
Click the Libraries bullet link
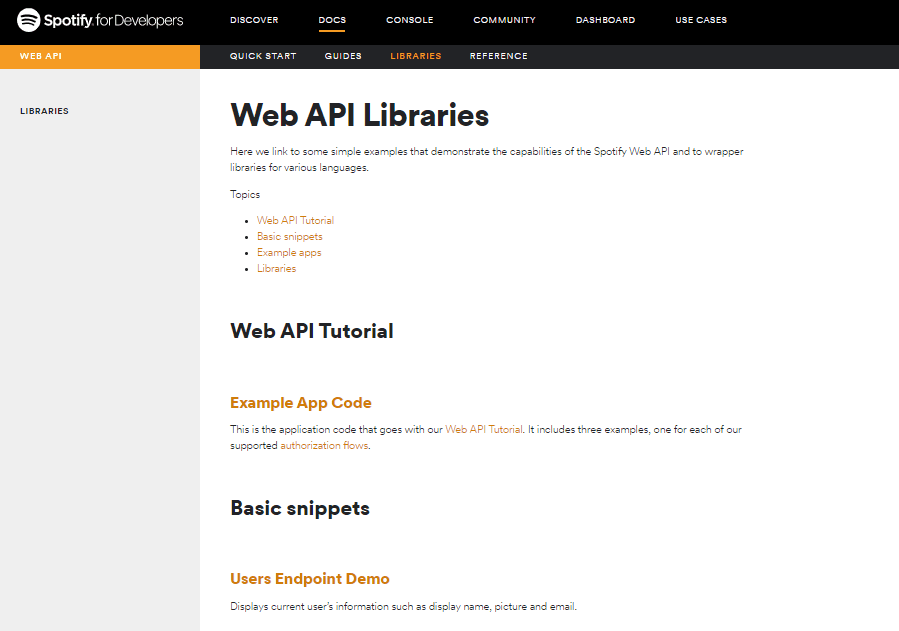click(x=276, y=268)
